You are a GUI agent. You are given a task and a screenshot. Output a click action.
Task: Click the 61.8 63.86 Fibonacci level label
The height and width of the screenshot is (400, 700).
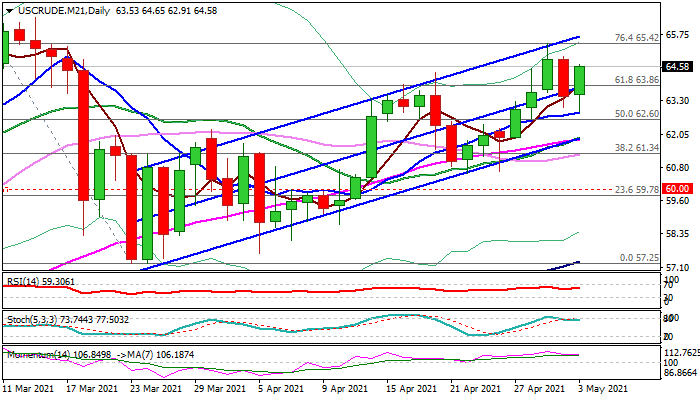coord(637,79)
